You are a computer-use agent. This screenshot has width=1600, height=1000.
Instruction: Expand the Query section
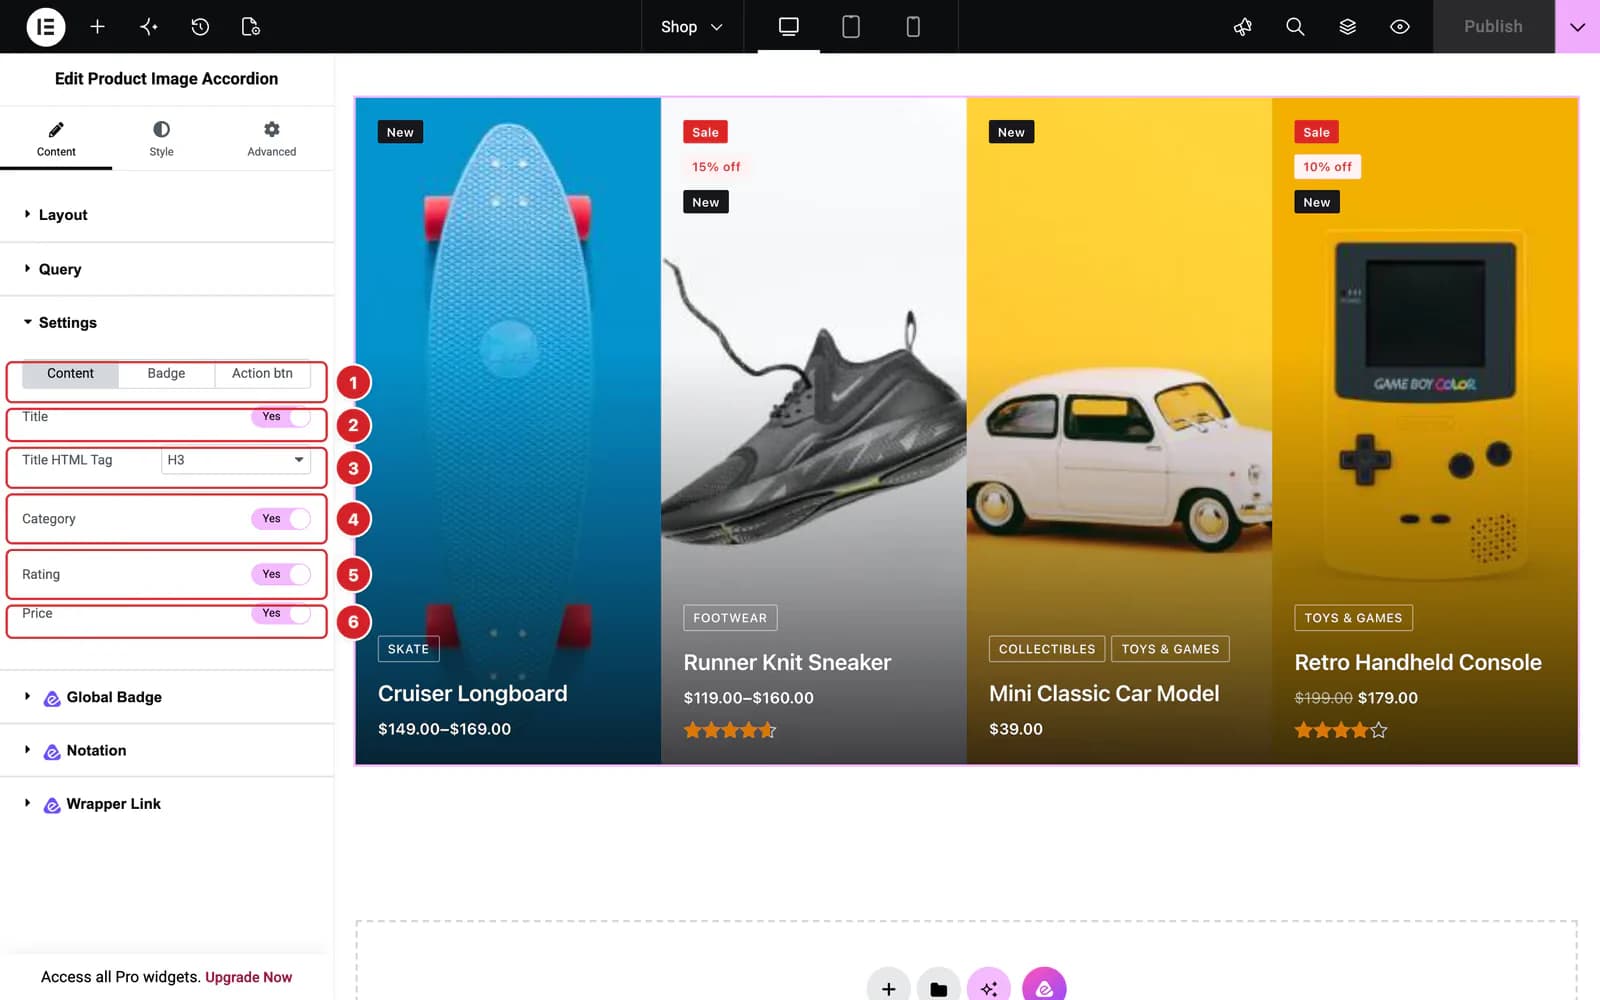166,269
